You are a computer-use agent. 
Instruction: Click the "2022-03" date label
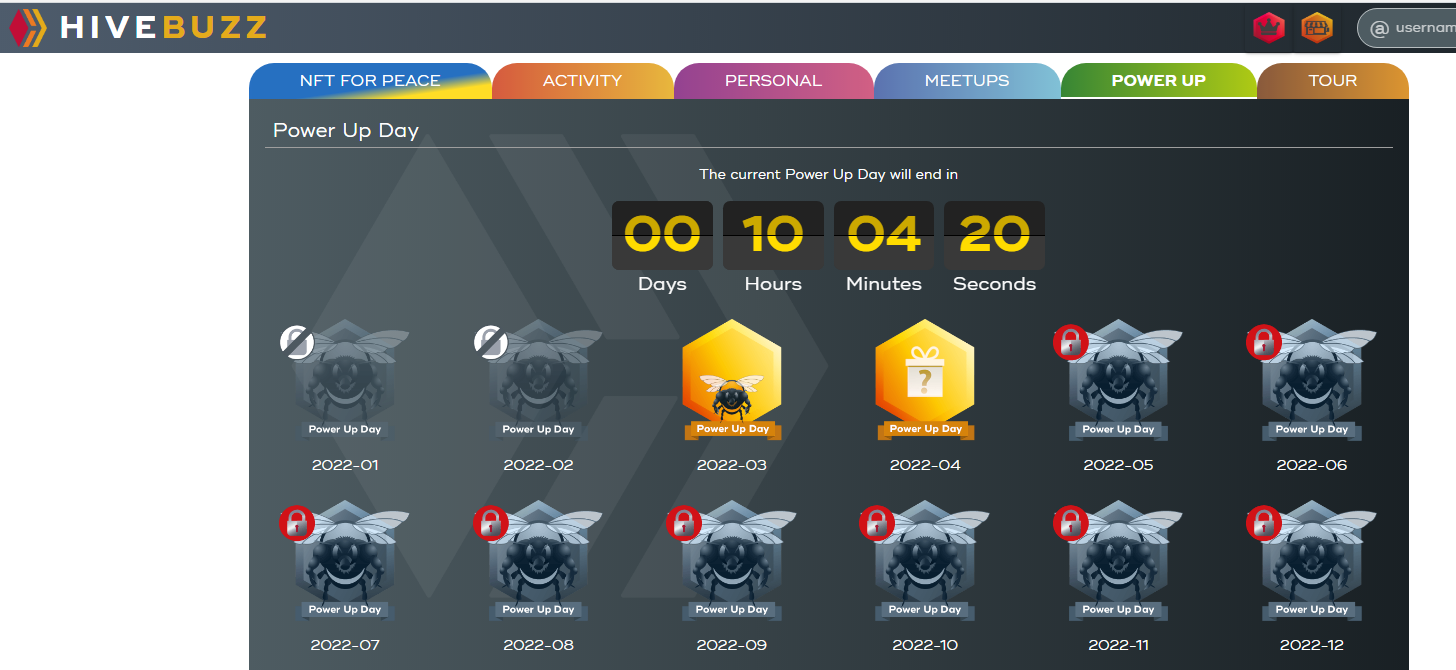pyautogui.click(x=731, y=465)
